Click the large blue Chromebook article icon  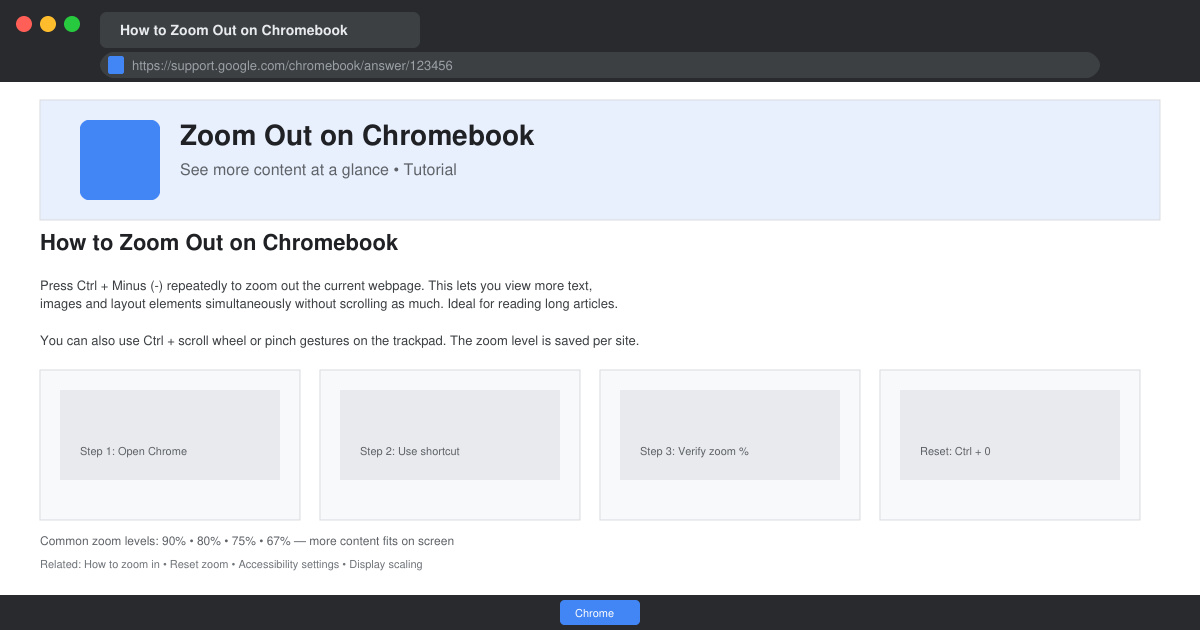(120, 160)
